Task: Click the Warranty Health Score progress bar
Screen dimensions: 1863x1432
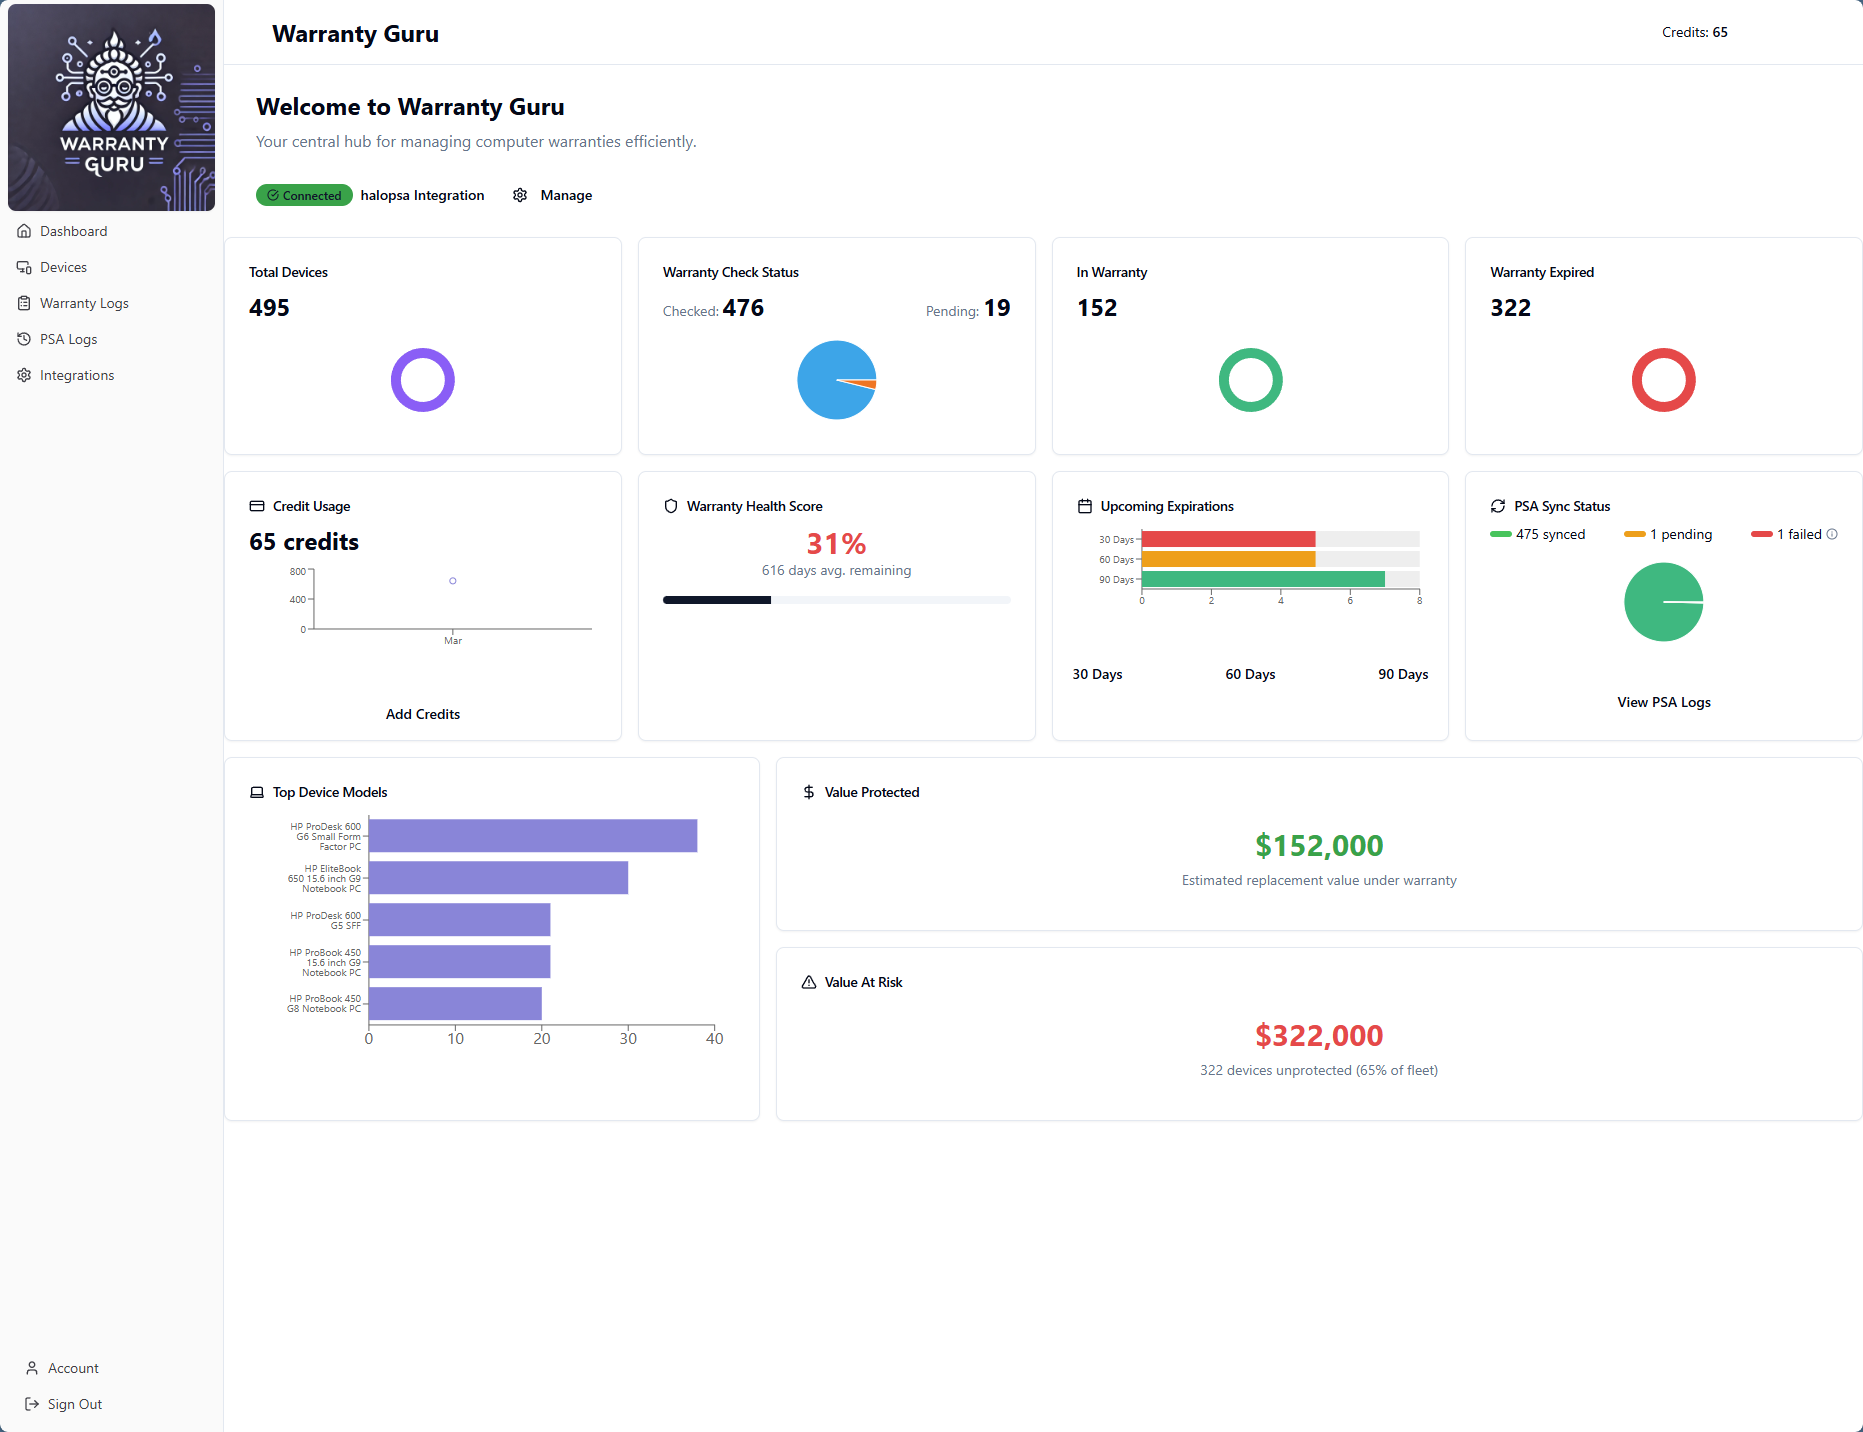Action: [x=836, y=600]
